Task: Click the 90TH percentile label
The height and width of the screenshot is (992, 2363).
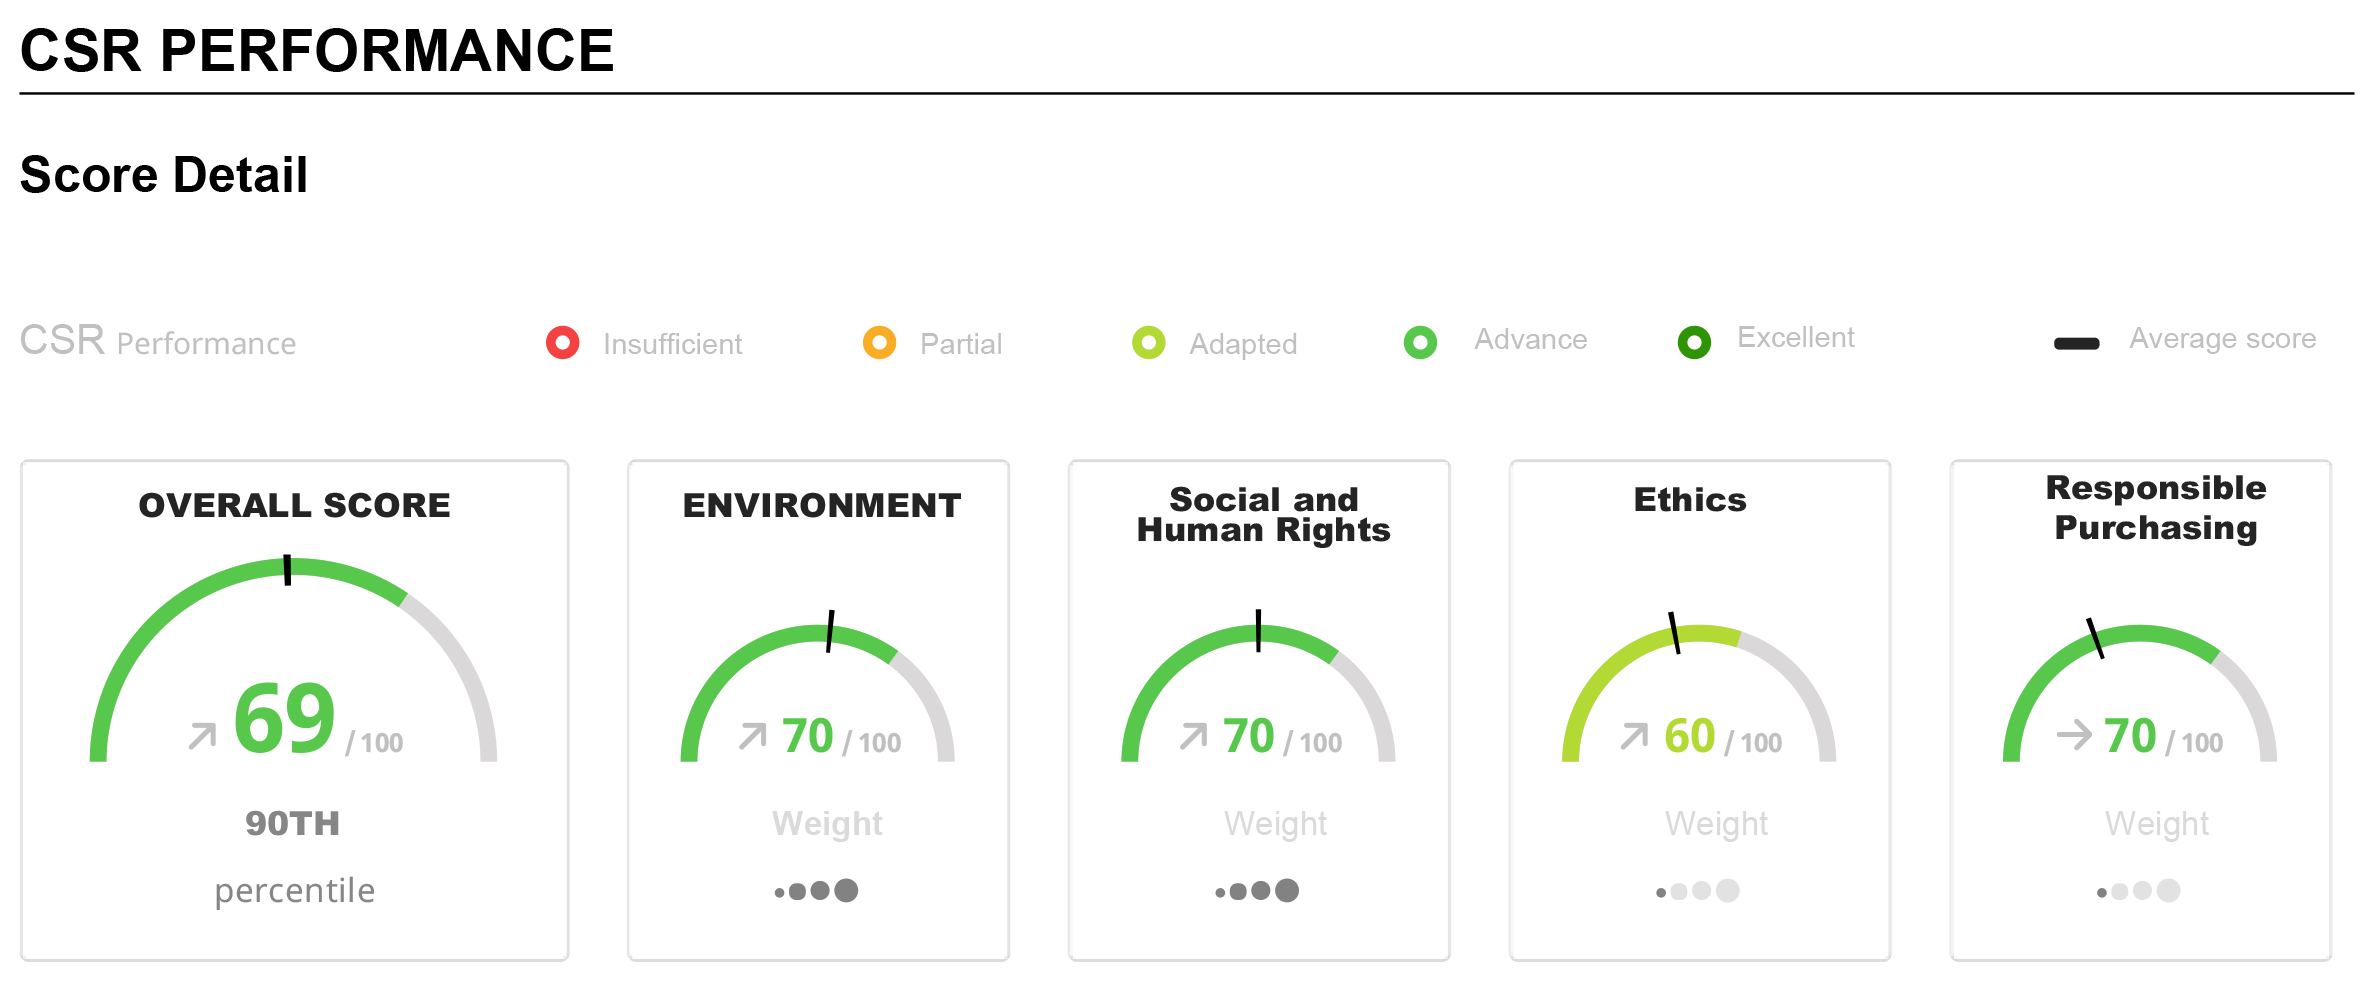Action: click(x=293, y=824)
